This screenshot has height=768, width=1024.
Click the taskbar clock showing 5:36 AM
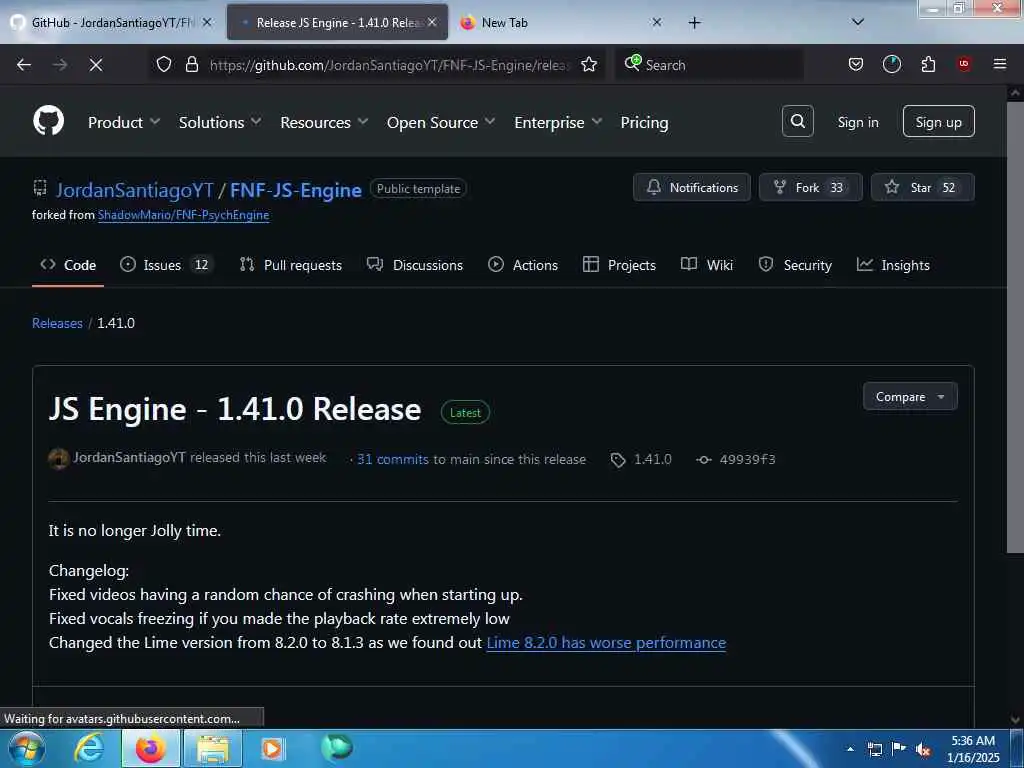973,748
